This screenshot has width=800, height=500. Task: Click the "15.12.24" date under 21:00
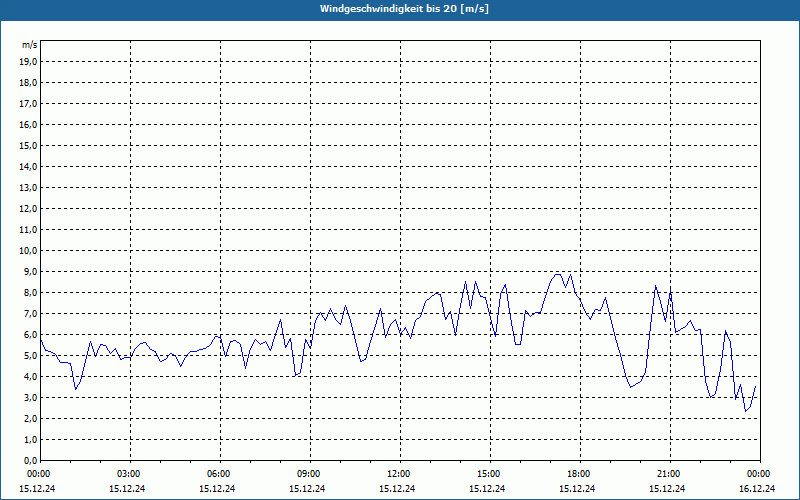pos(667,488)
